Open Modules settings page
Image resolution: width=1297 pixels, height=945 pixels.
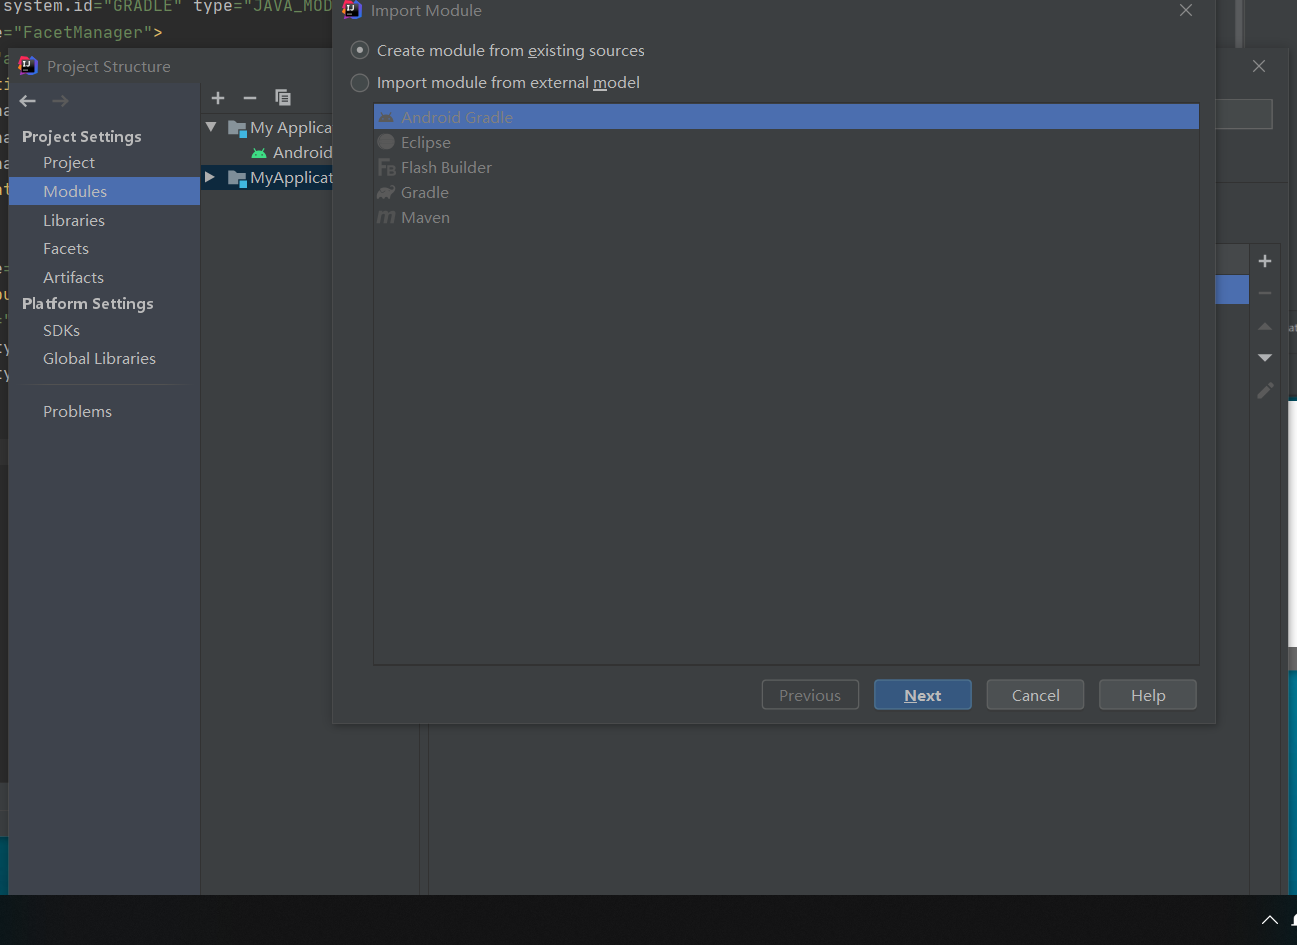104,191
